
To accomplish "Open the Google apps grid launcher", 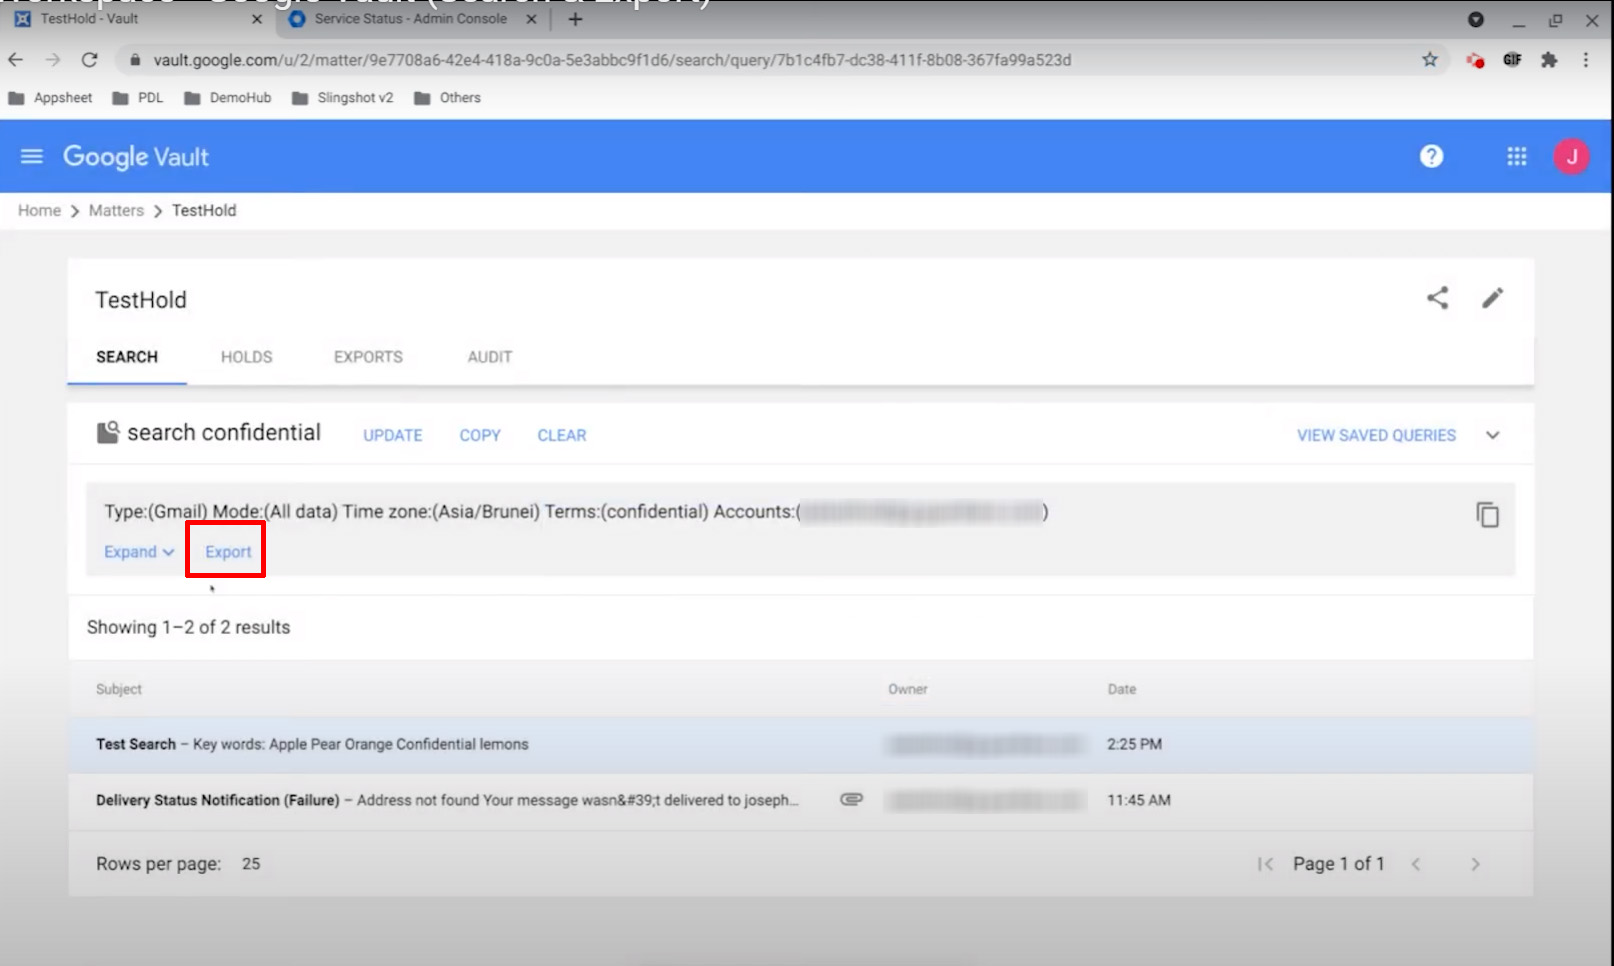I will point(1516,156).
